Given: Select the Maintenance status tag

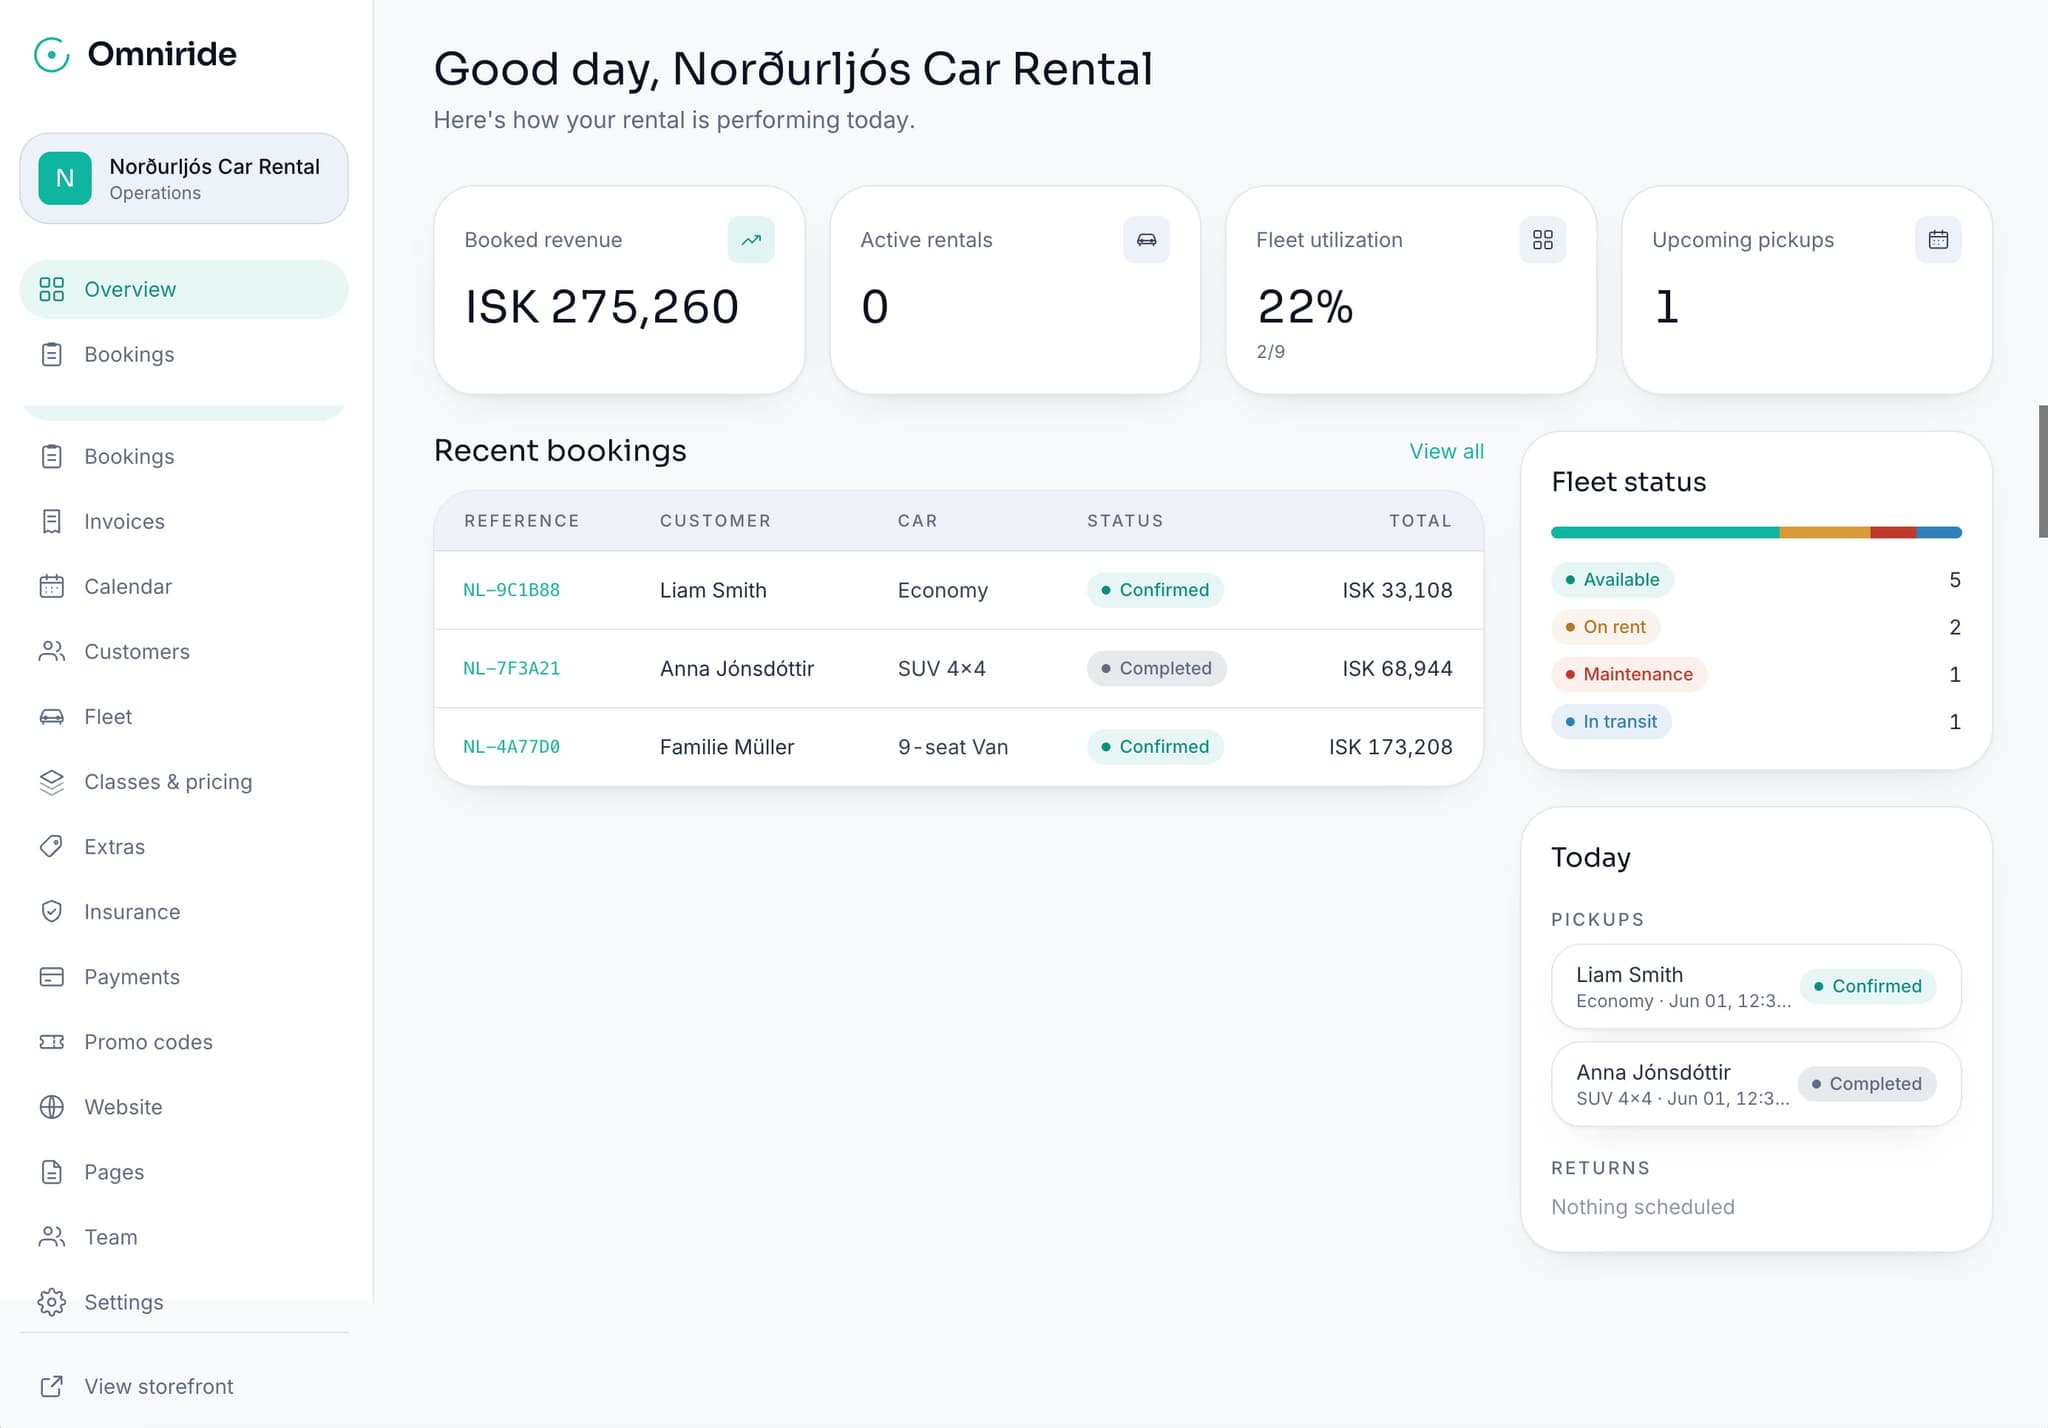Looking at the screenshot, I should pos(1629,674).
